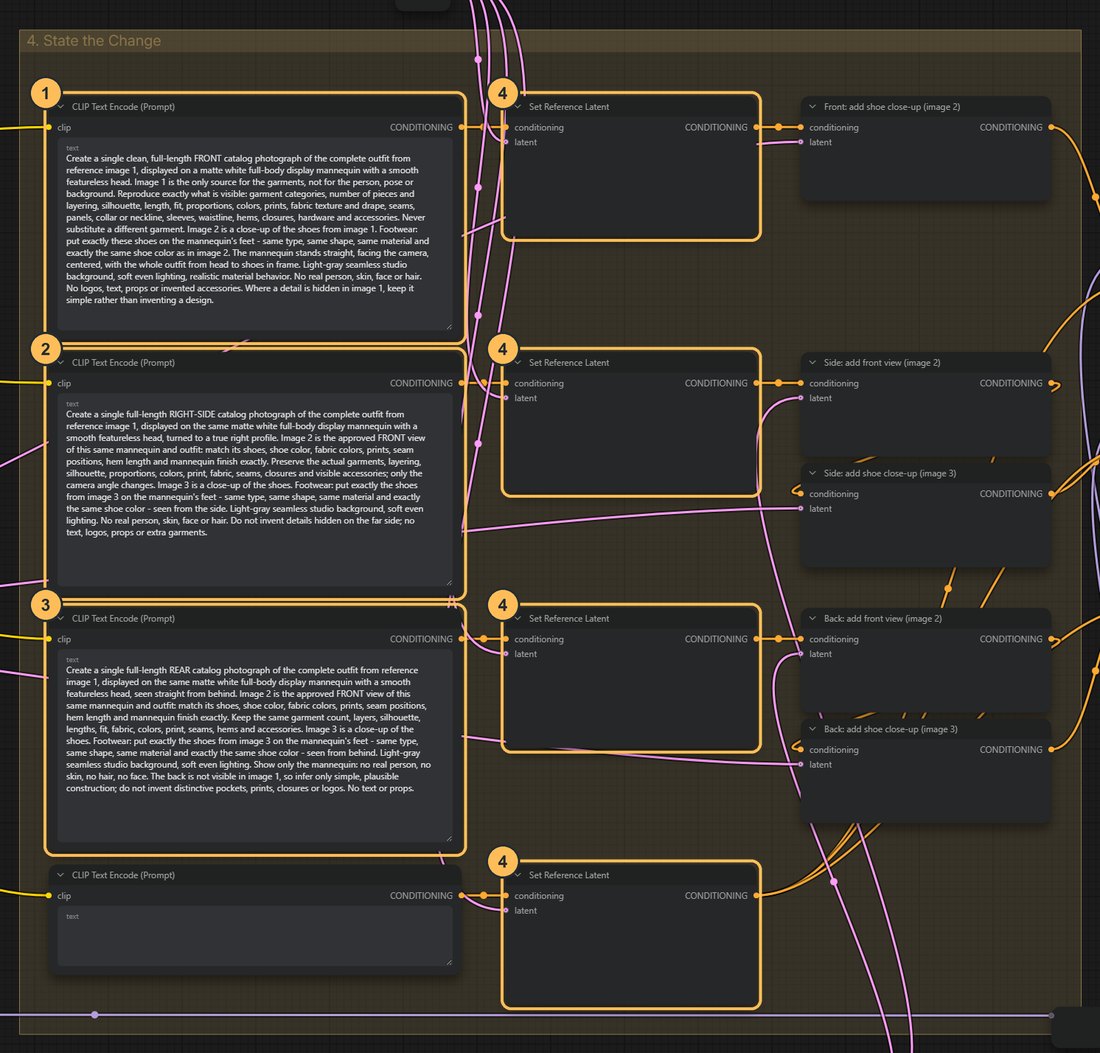Click the CONDITIONING output of the Set Reference Latent beside the REAR prompt
The height and width of the screenshot is (1053, 1100).
coord(756,639)
